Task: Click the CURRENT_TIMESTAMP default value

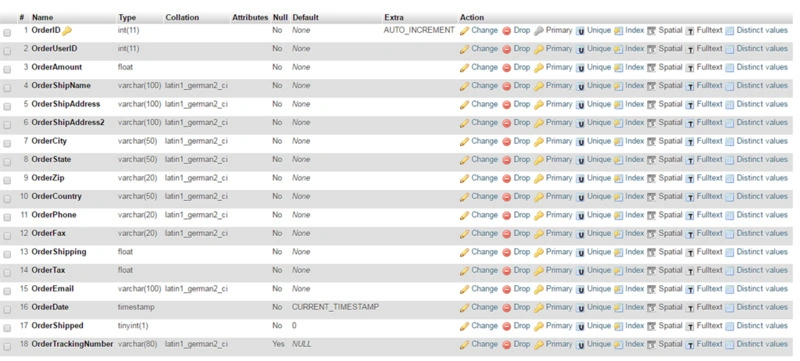Action: pyautogui.click(x=335, y=307)
